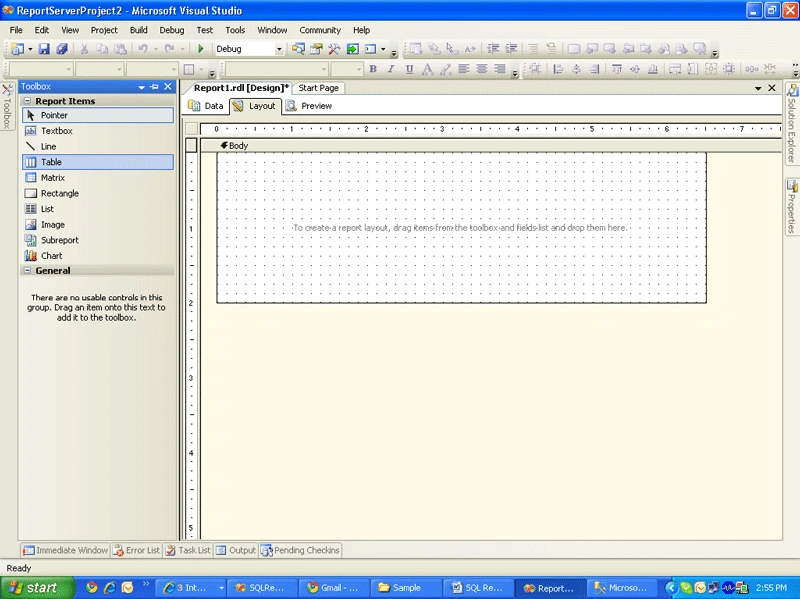800x599 pixels.
Task: Click the New Project toolbar icon
Action: click(x=17, y=49)
